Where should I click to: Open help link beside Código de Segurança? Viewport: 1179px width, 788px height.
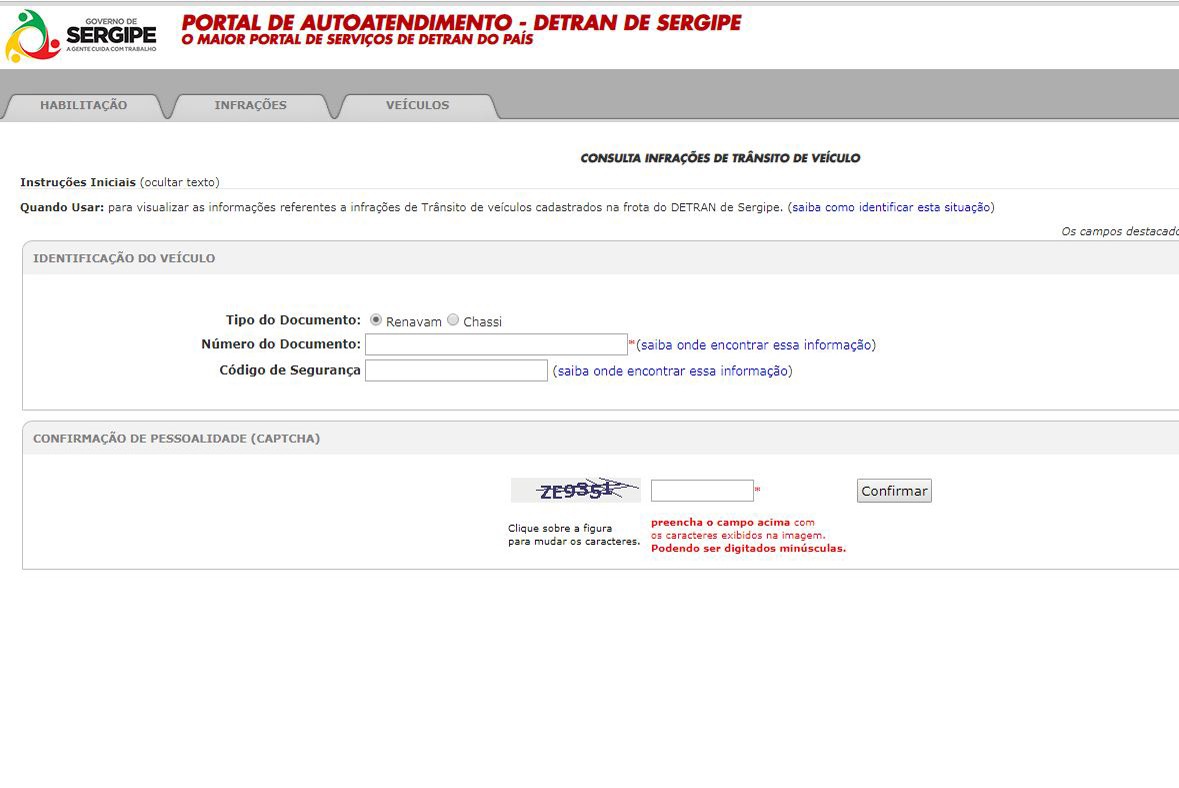[672, 371]
